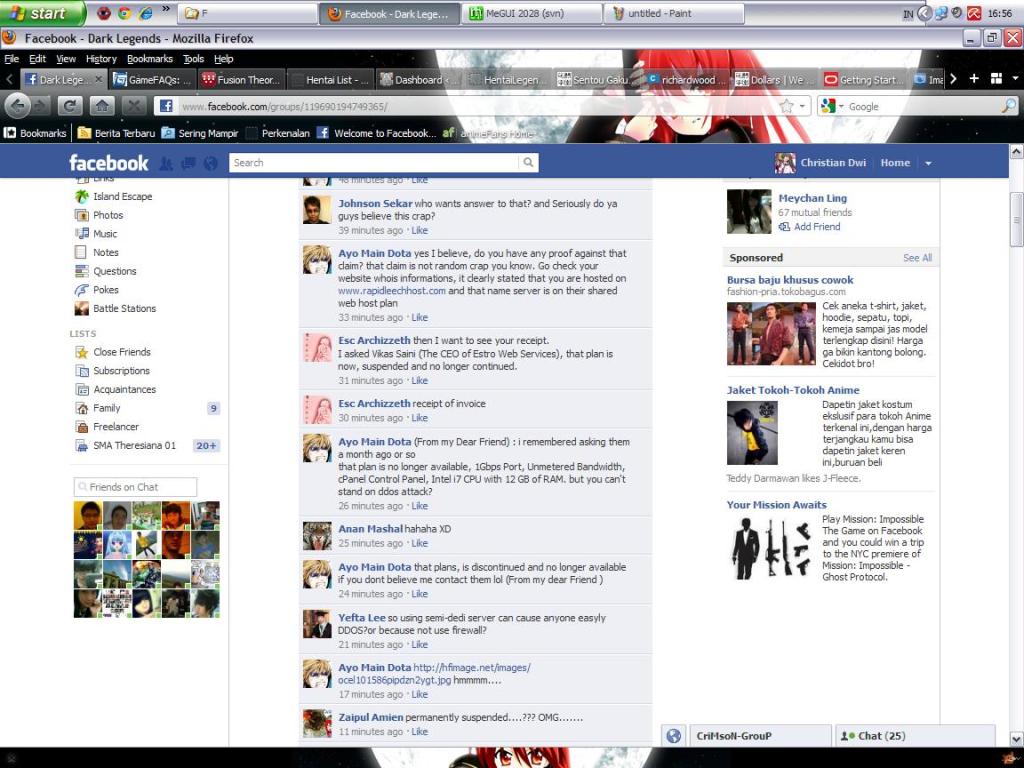Open Facebook notifications globe in header
Screen dimensions: 1024x768
click(210, 163)
